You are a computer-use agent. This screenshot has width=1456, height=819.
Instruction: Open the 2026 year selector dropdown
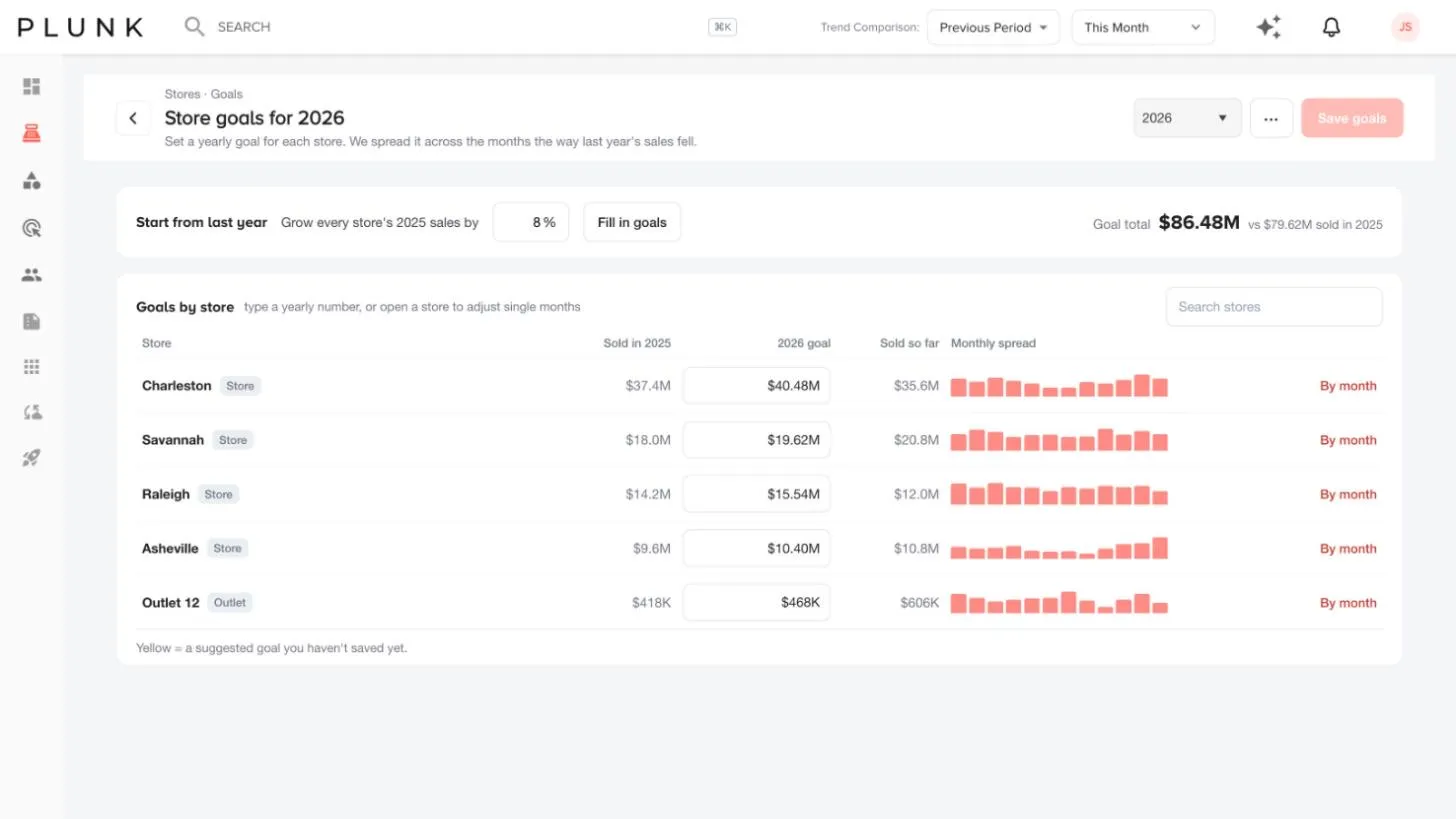point(1187,118)
